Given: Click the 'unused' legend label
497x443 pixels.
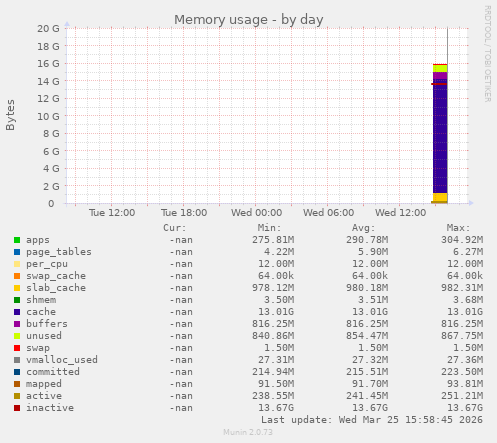Looking at the screenshot, I should coord(44,336).
